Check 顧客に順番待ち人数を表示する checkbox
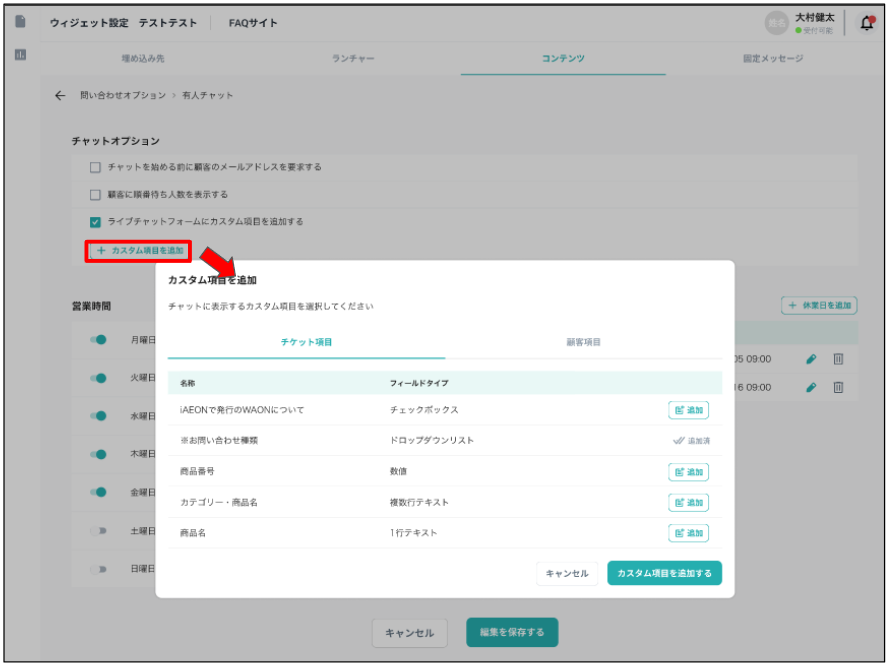The image size is (889, 666). pyautogui.click(x=96, y=194)
